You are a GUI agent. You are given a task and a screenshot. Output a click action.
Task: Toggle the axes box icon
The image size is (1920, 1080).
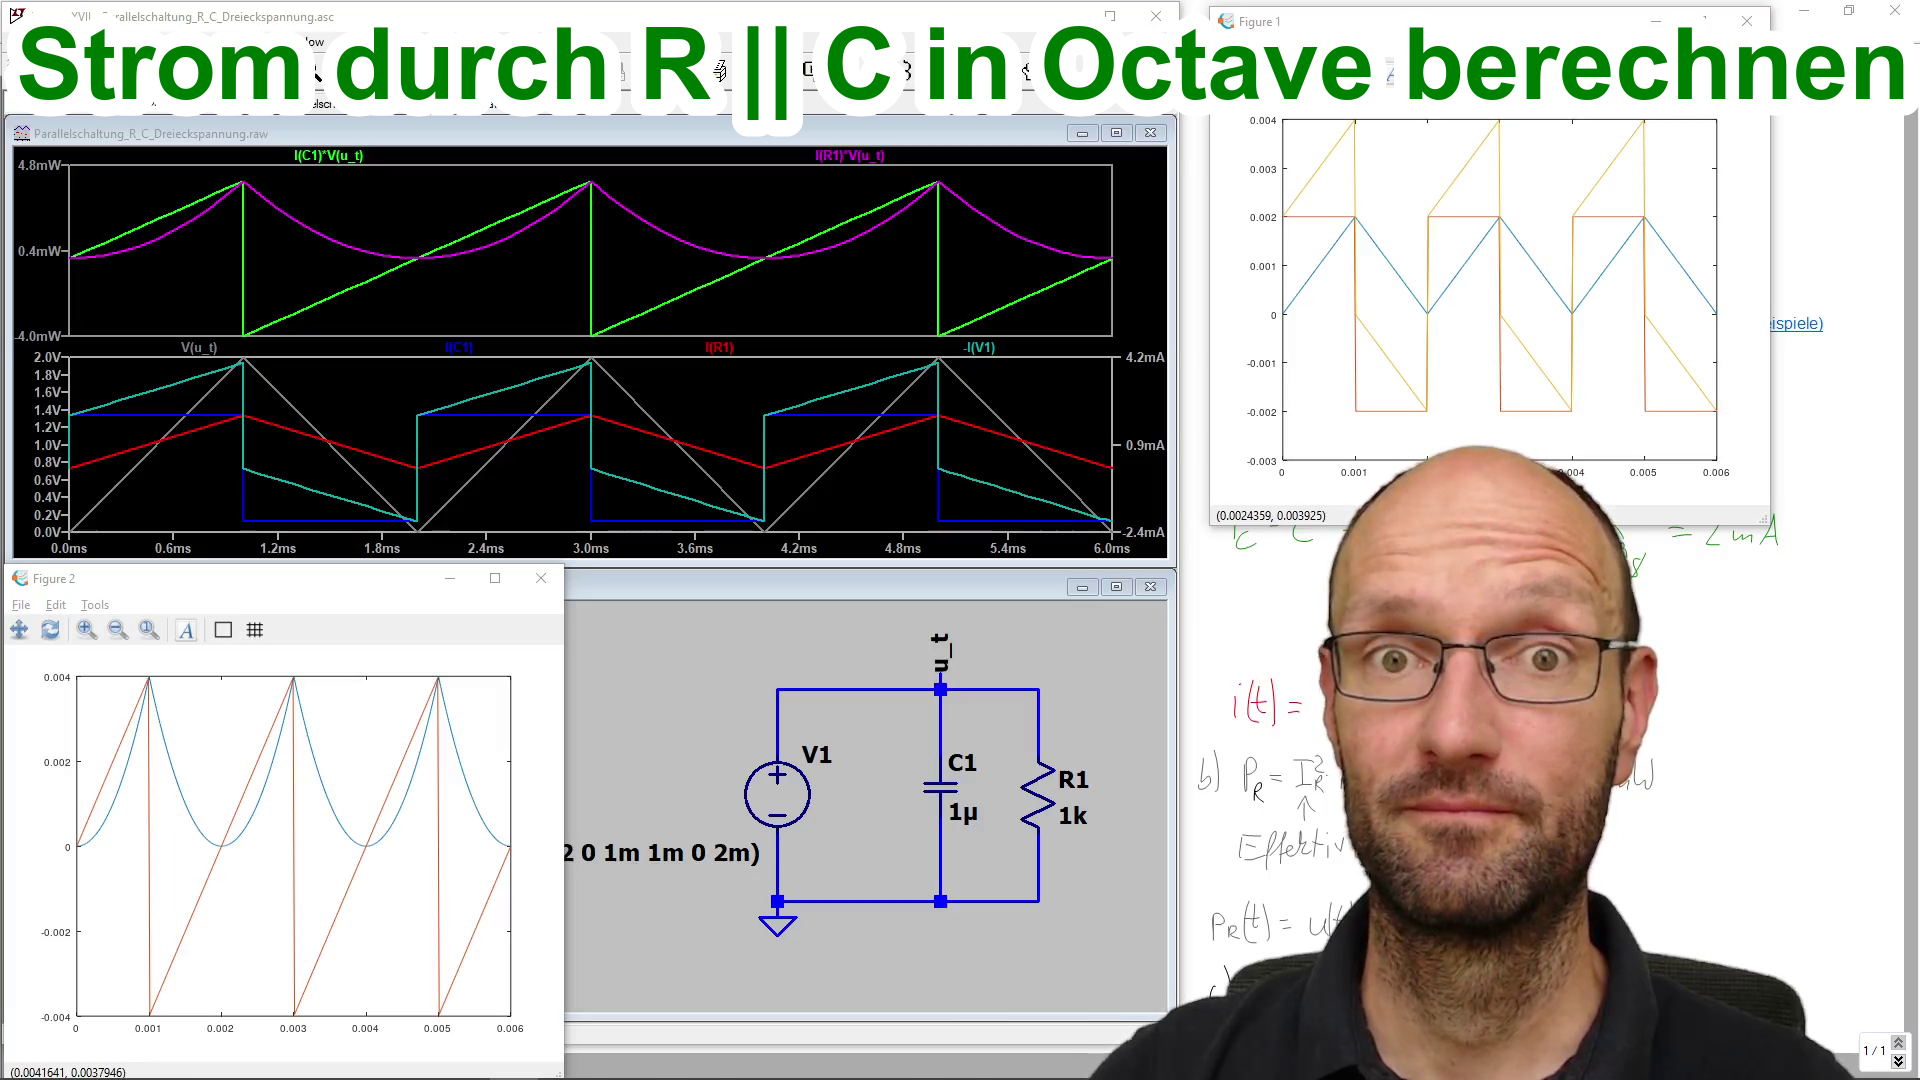click(x=223, y=630)
